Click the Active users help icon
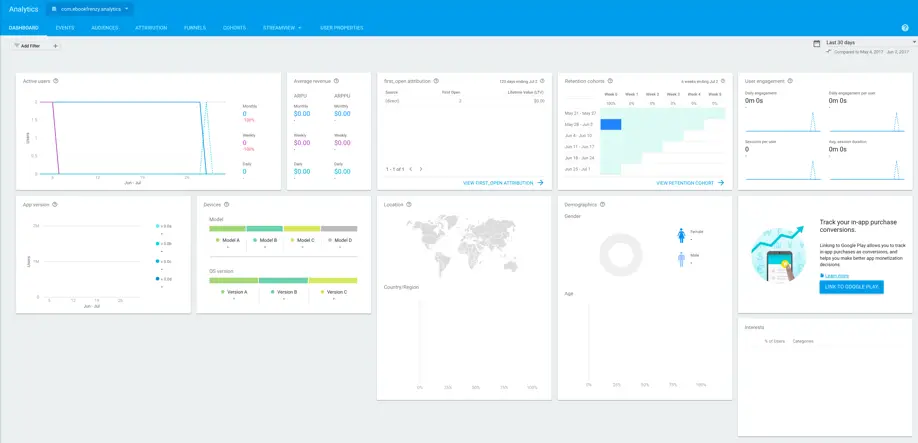 point(56,80)
